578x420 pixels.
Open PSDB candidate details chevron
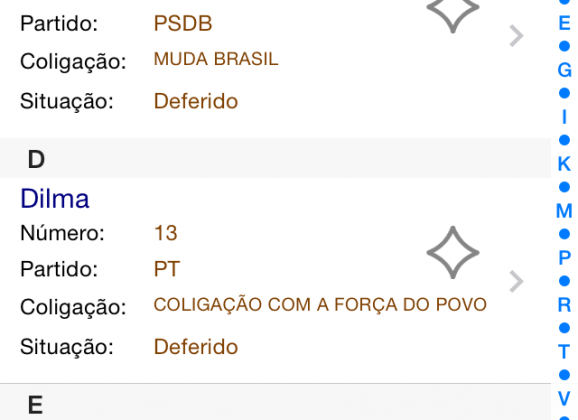pyautogui.click(x=516, y=36)
